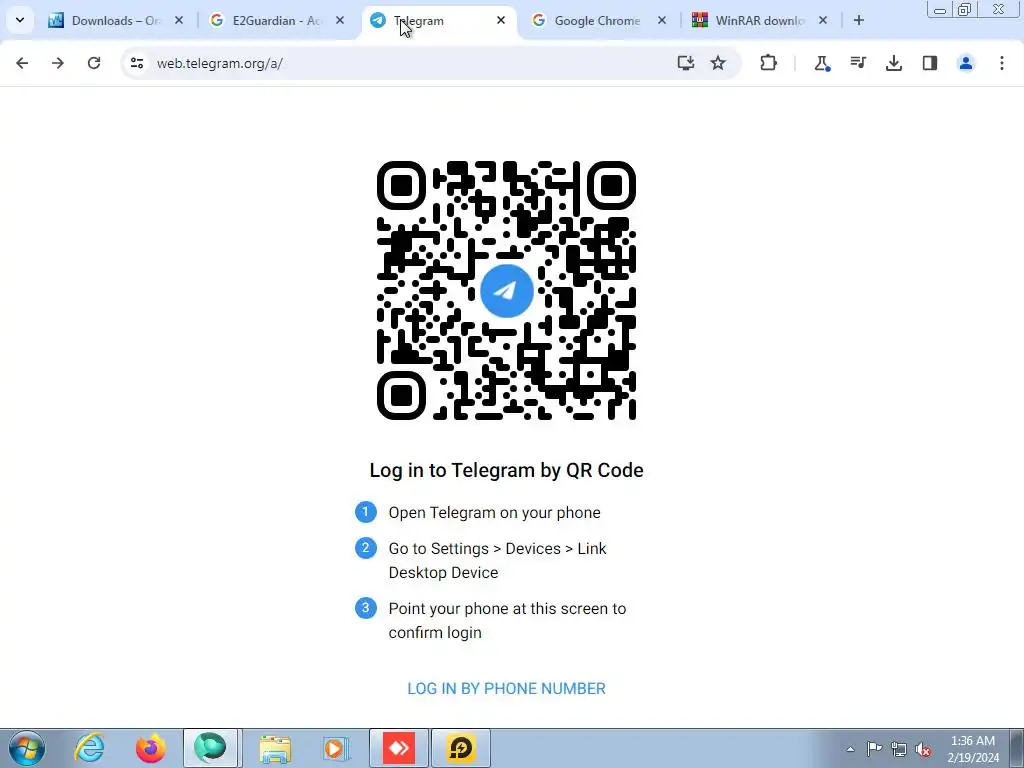This screenshot has width=1024, height=768.
Task: Open Chrome Labs flask icon
Action: (822, 63)
